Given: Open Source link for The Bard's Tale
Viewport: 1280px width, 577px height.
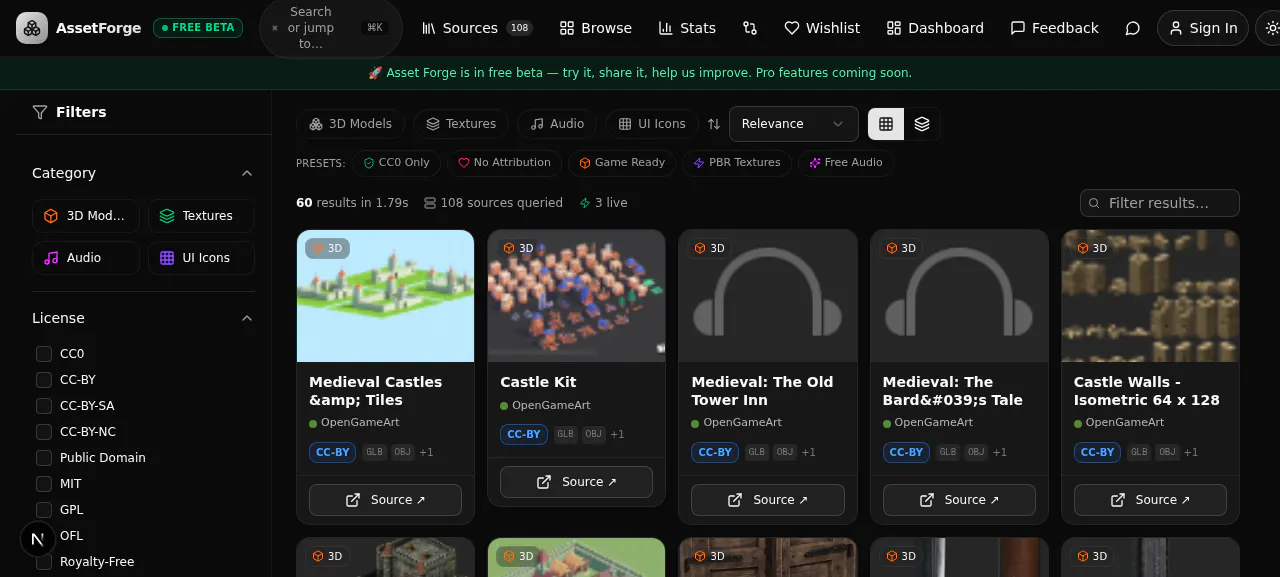Looking at the screenshot, I should coord(959,500).
